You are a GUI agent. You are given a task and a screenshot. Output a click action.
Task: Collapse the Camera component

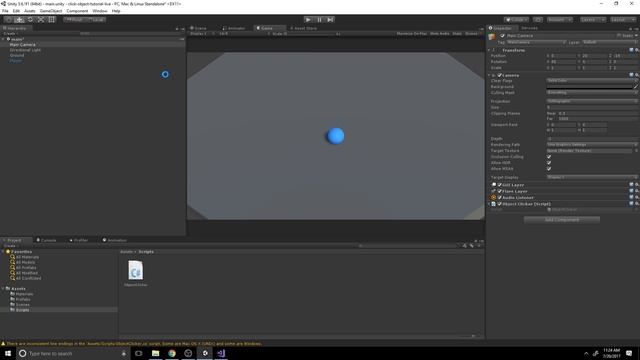(x=489, y=76)
